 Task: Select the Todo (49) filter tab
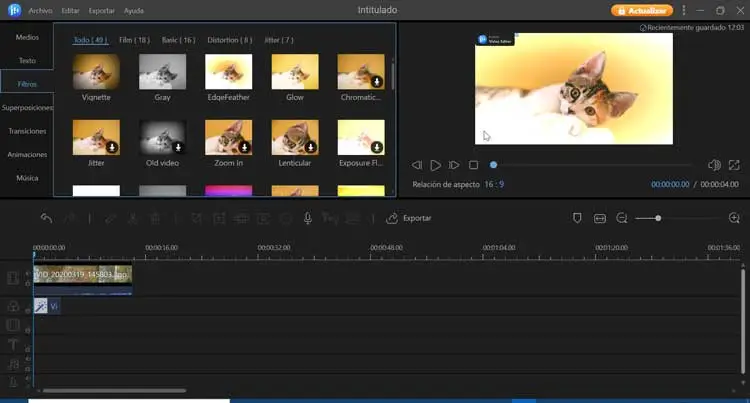90,40
